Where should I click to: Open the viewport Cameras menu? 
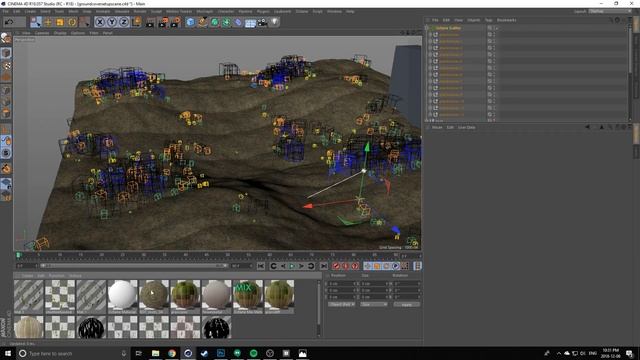pyautogui.click(x=42, y=33)
